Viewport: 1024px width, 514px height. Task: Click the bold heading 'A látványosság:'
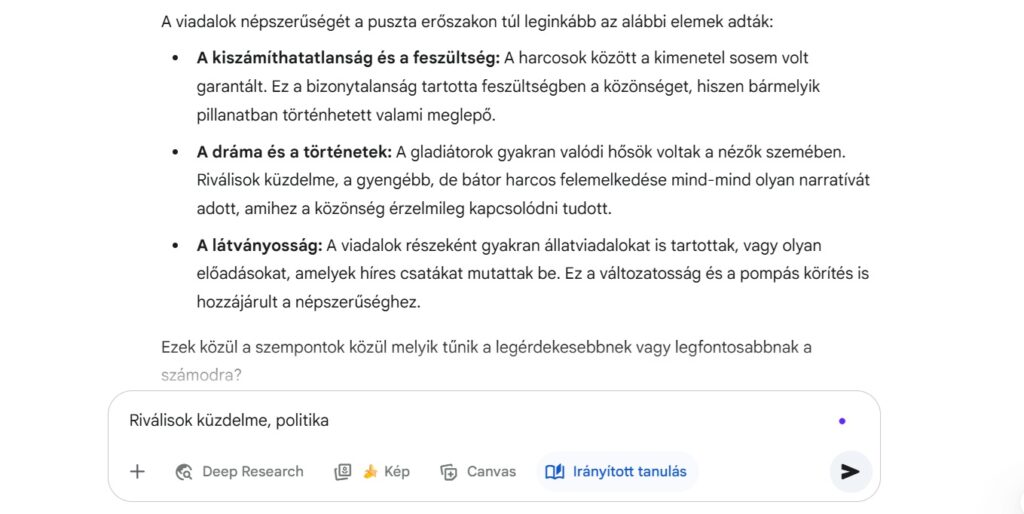259,245
